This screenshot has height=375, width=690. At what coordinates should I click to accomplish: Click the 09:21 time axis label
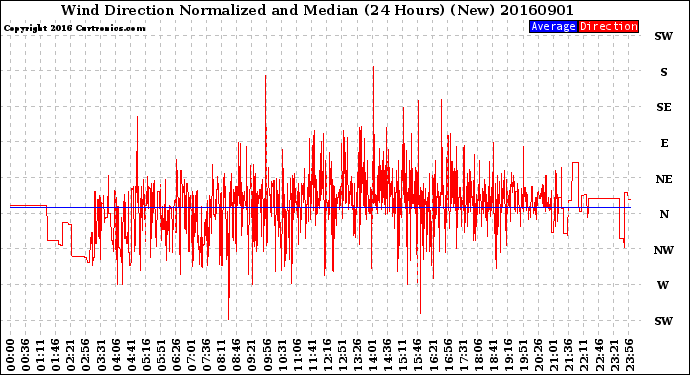click(x=252, y=355)
